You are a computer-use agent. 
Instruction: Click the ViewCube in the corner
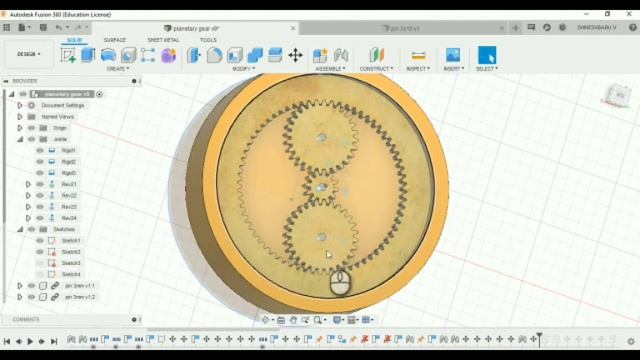tap(618, 96)
